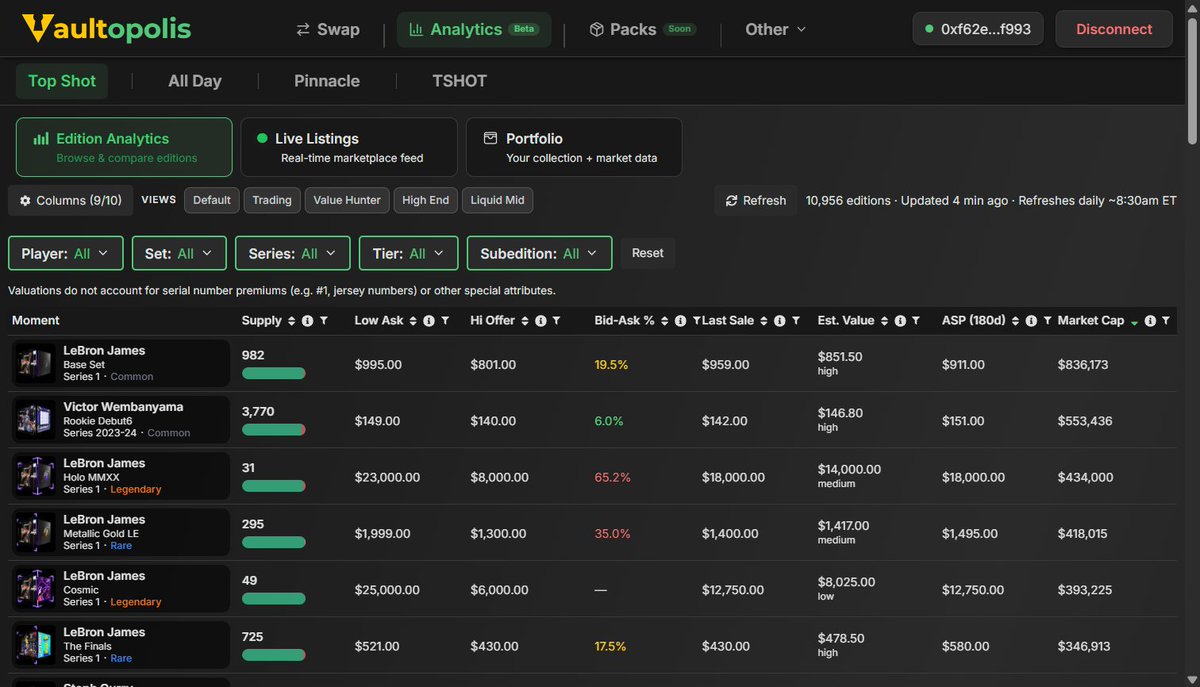Open the Player filter dropdown
Screen dimensions: 1200x687
pos(65,253)
